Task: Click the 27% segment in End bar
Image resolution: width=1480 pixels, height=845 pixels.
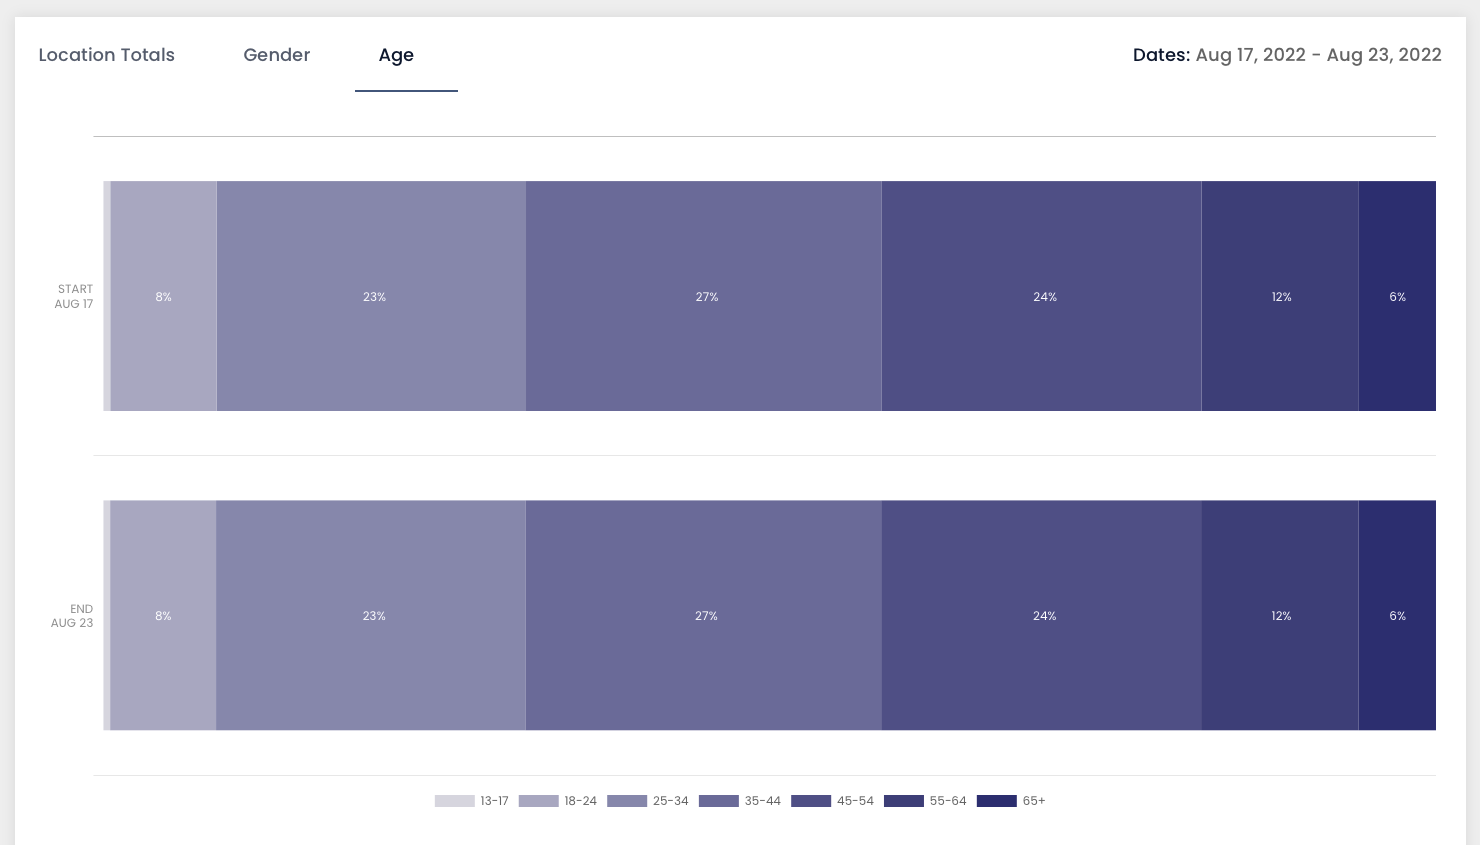Action: 704,615
